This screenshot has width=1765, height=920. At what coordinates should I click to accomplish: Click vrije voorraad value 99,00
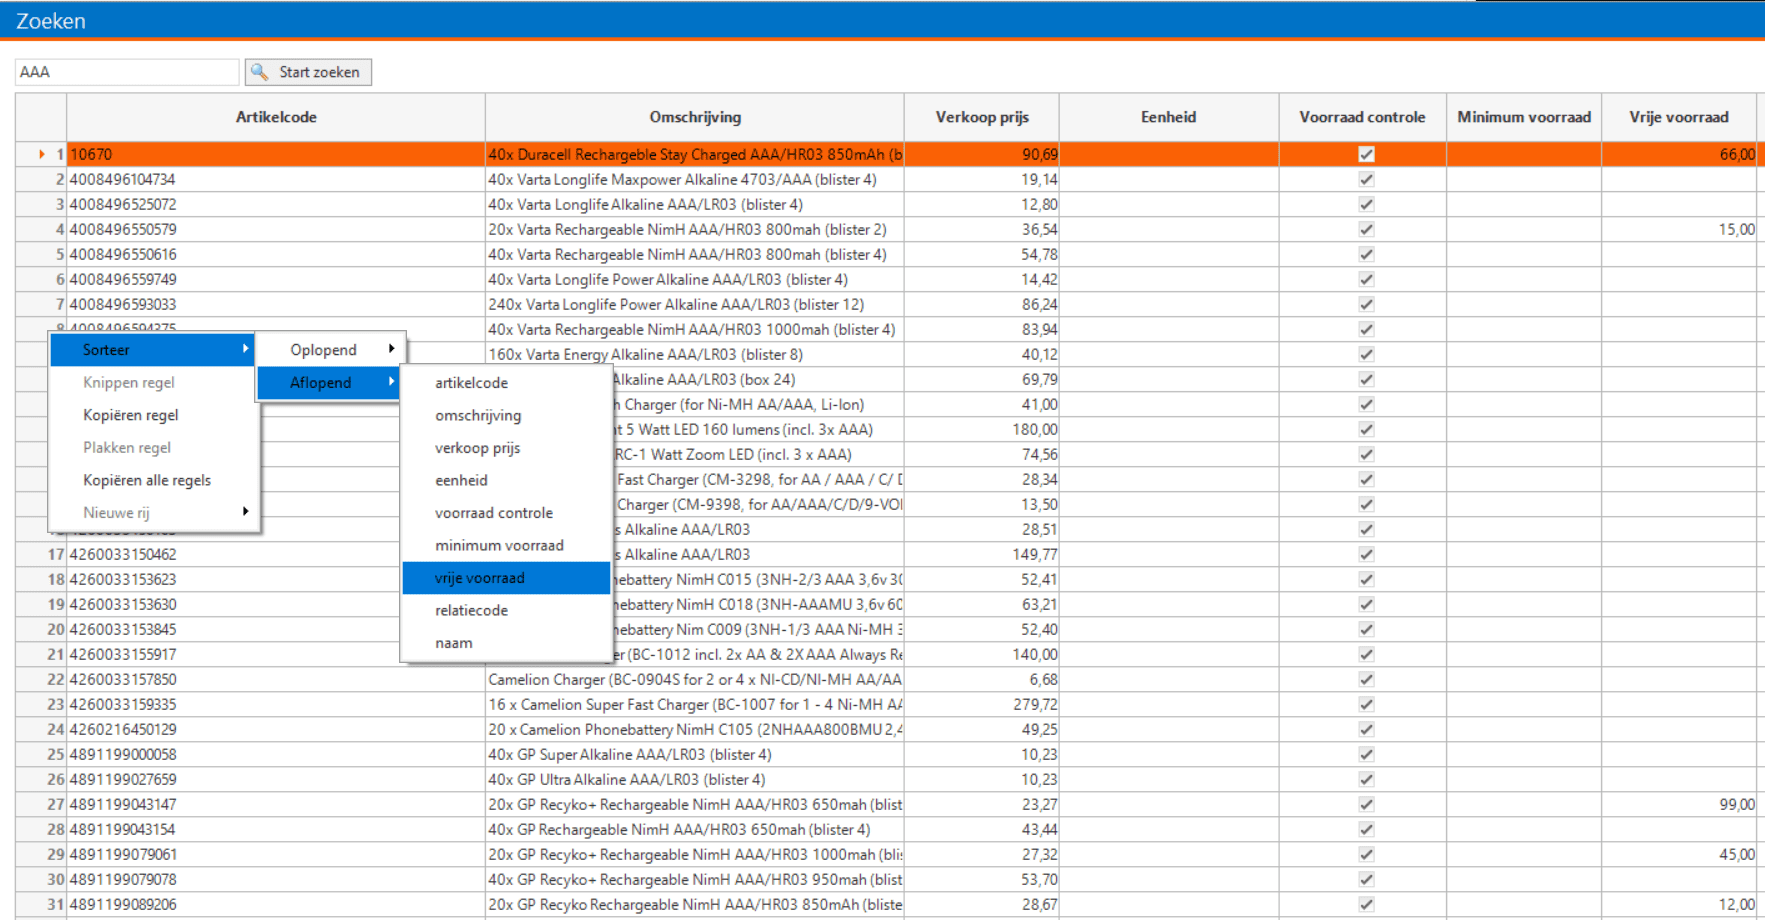click(1679, 804)
